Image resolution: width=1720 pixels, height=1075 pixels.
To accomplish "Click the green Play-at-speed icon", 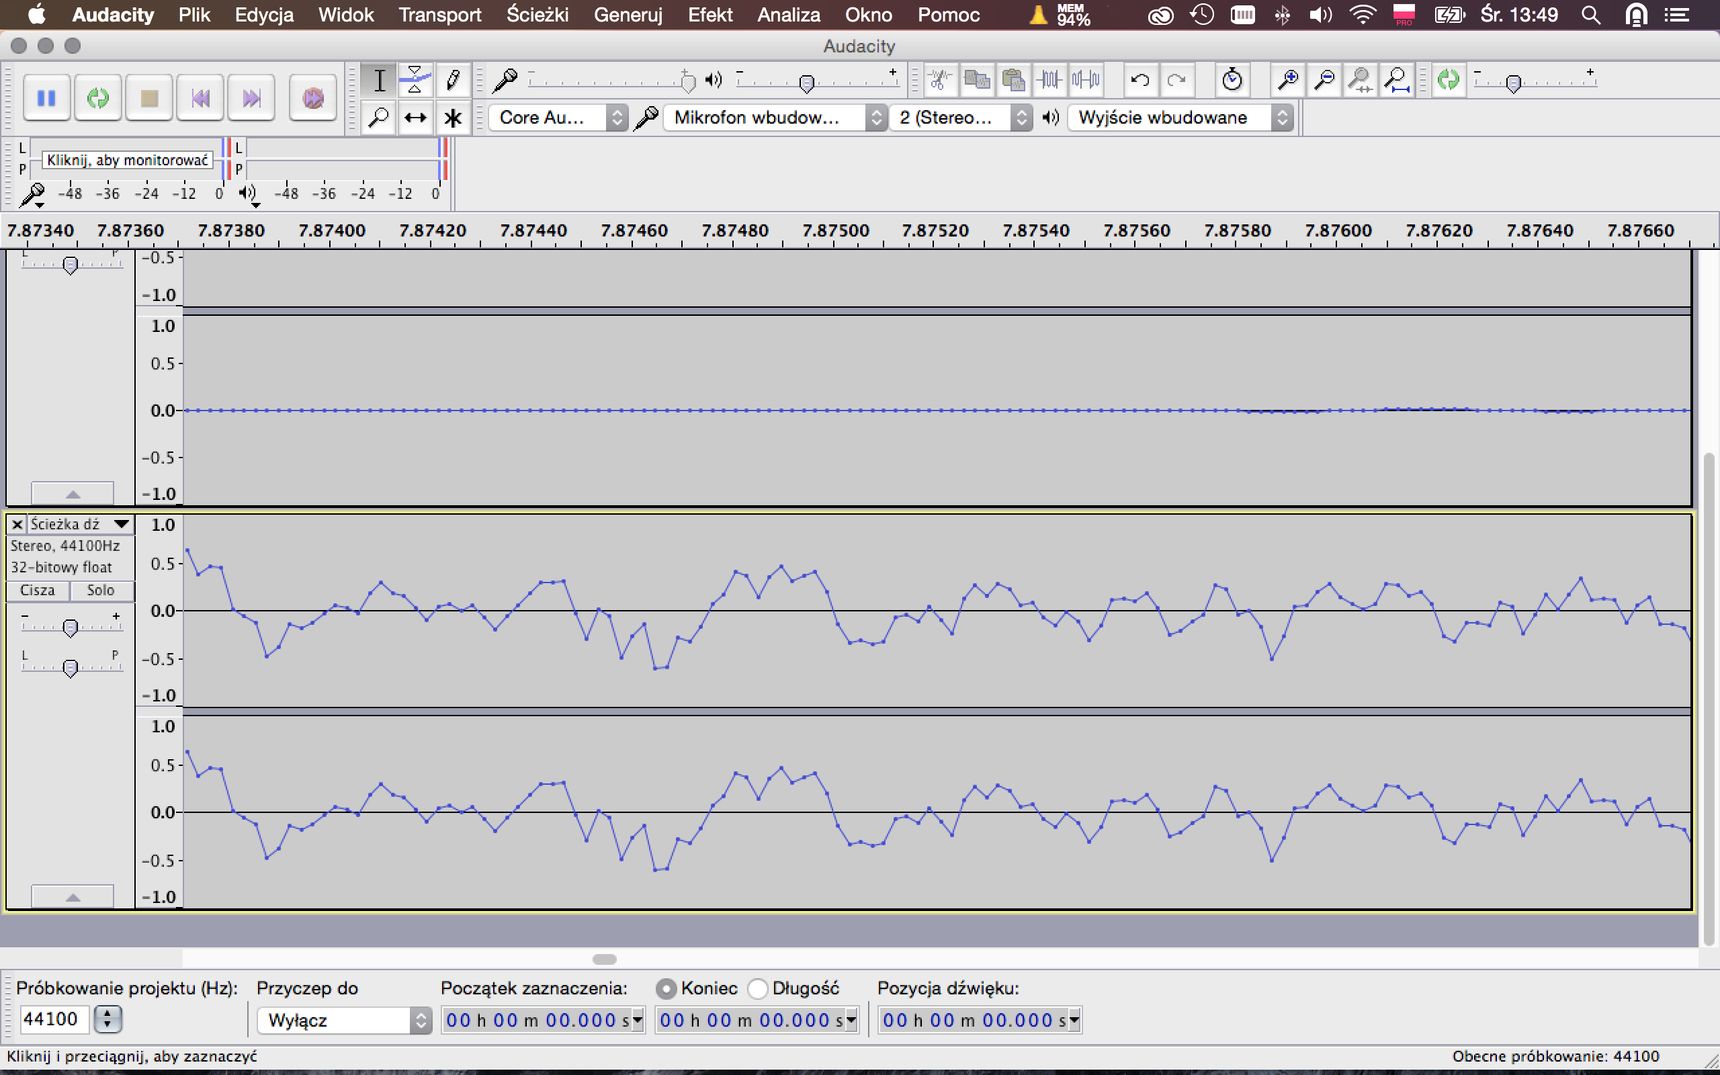I will [1448, 80].
